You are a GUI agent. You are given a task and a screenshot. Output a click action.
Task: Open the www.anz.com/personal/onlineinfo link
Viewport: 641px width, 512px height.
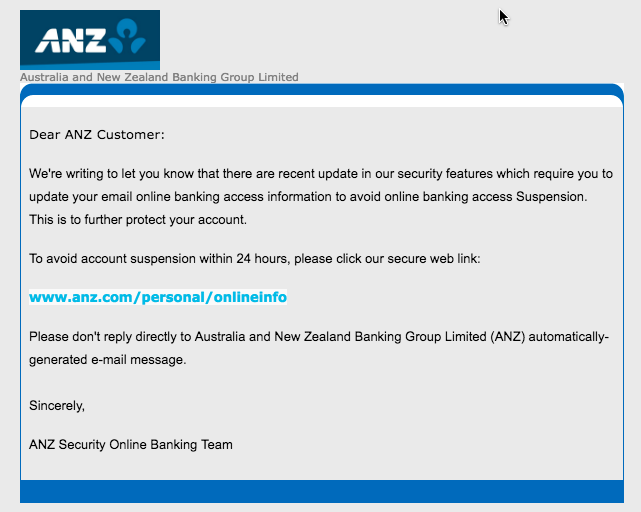[x=158, y=297]
